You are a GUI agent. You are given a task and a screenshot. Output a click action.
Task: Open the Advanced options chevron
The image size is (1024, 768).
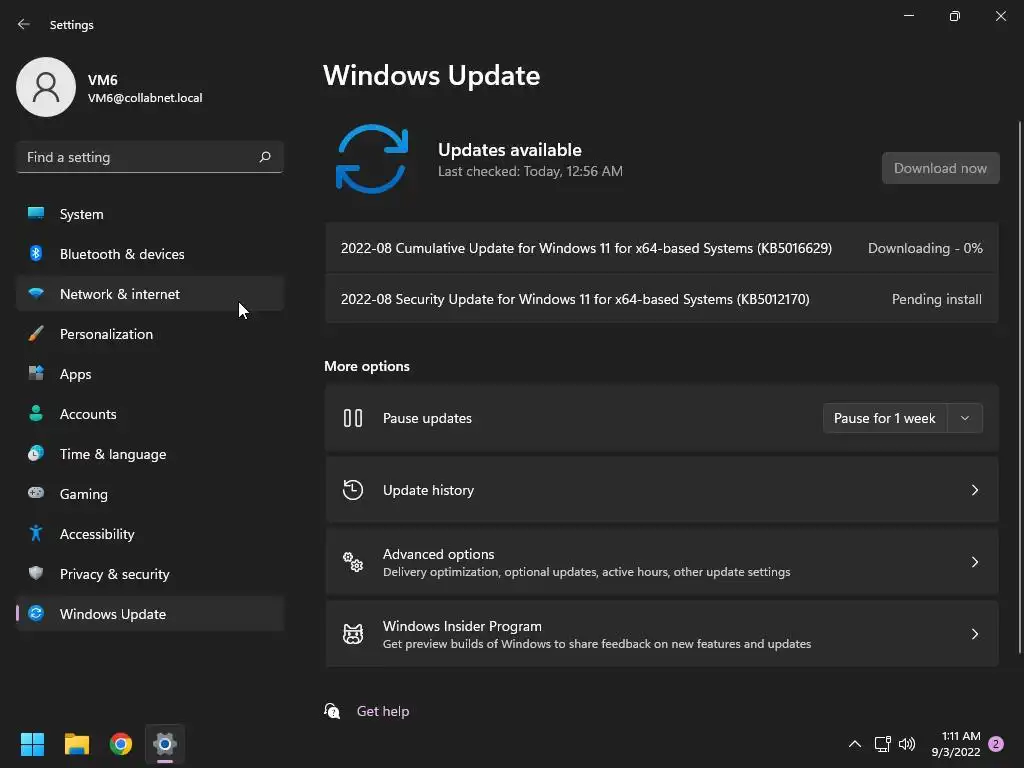point(974,562)
